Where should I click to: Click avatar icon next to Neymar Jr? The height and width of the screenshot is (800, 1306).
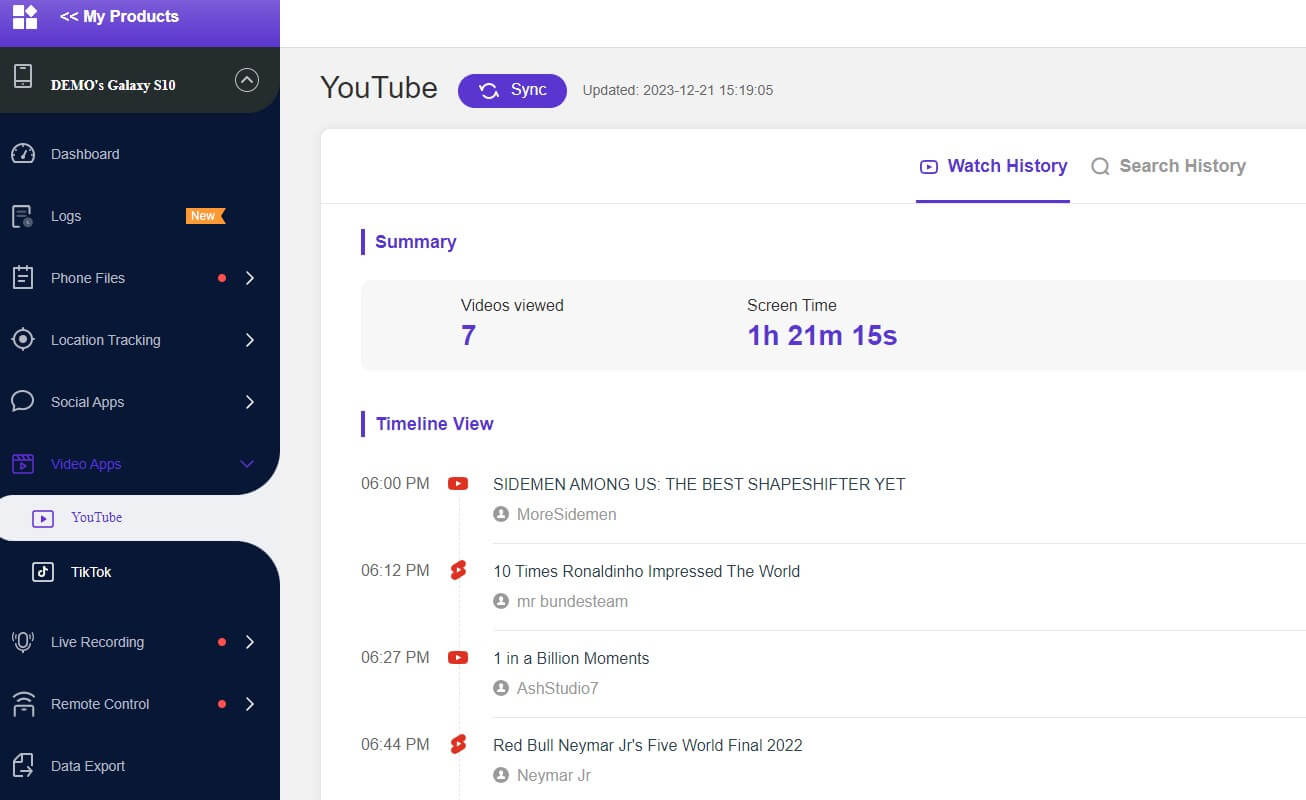(501, 775)
